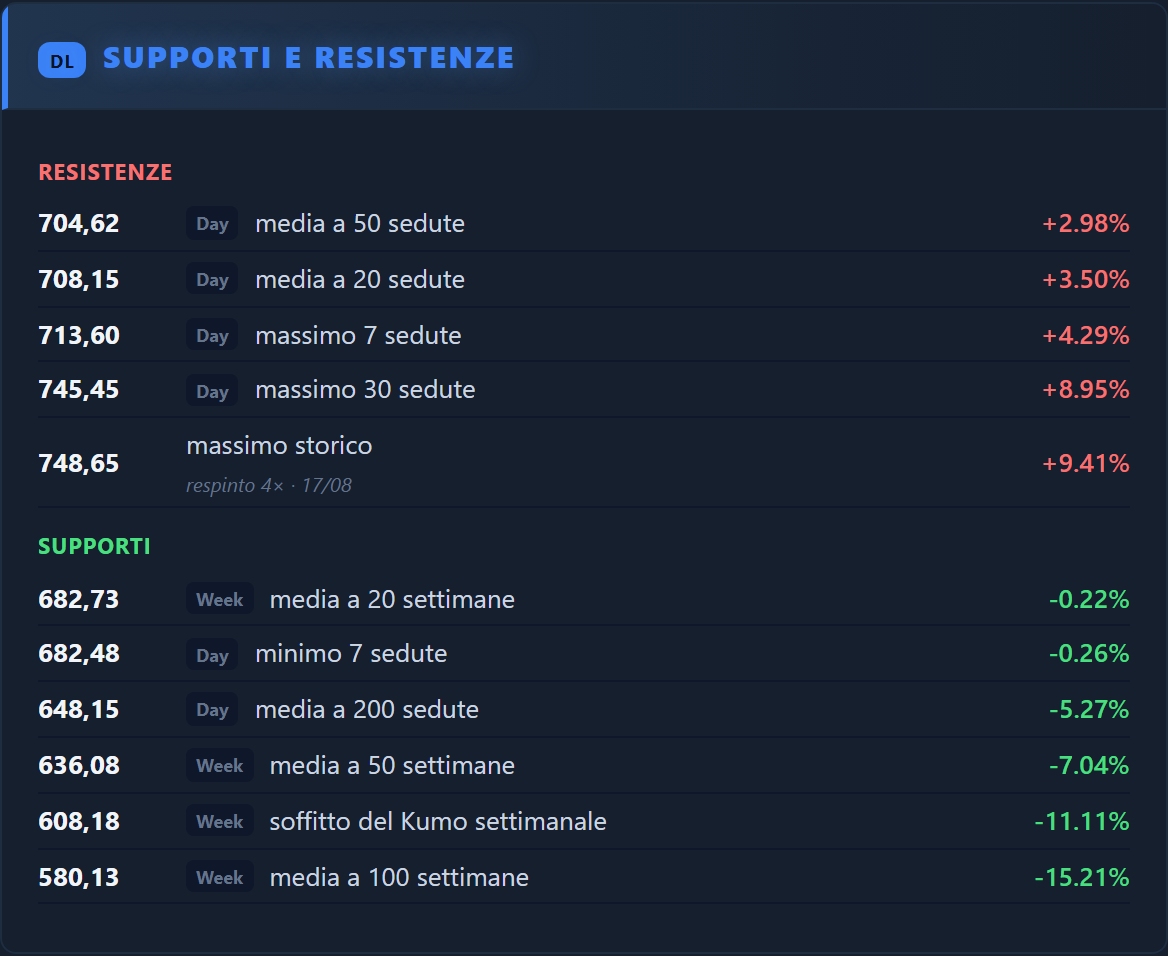Click the Day tag beside minimo 7 sedute
Image resolution: width=1168 pixels, height=956 pixels.
tap(212, 655)
